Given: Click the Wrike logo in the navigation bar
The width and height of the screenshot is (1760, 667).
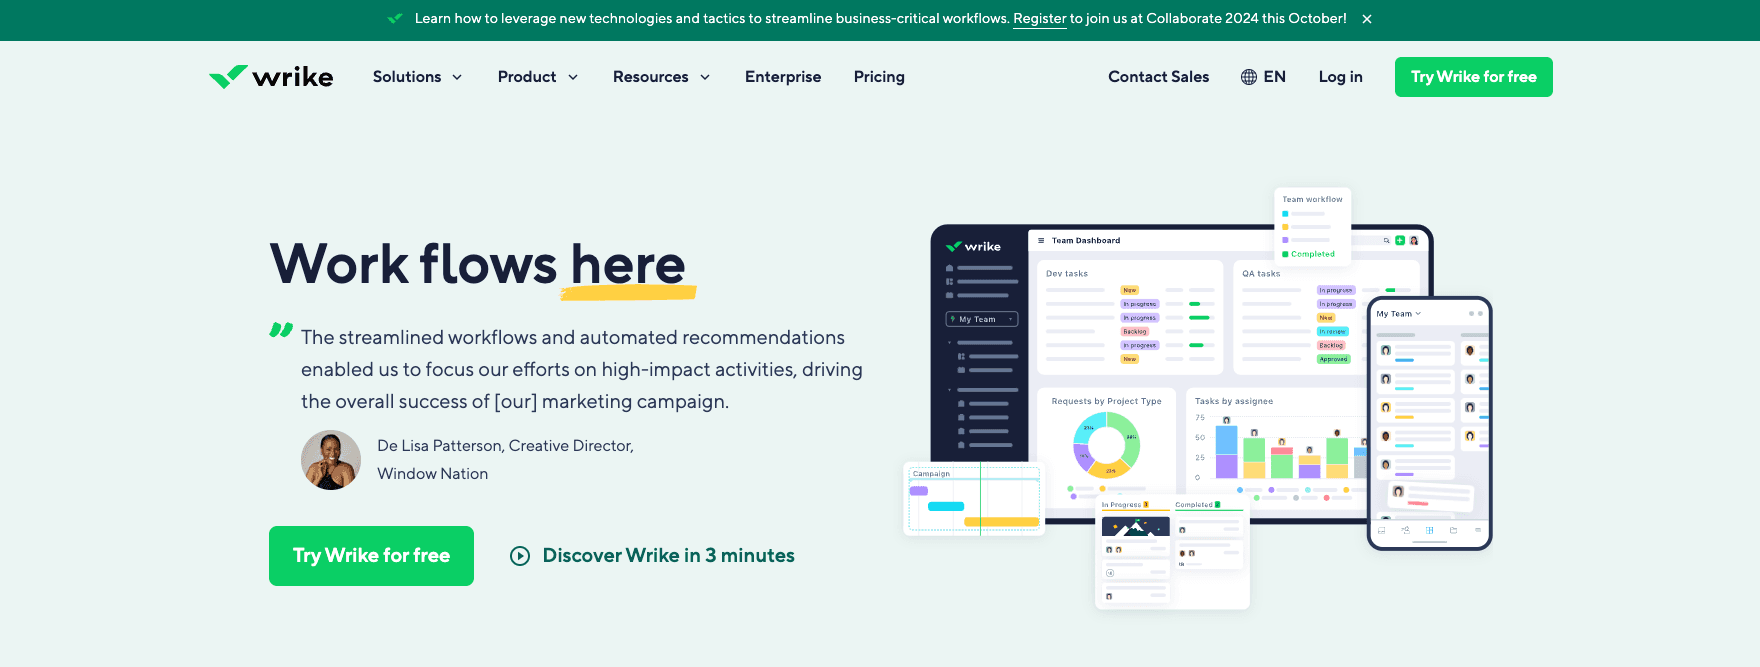Looking at the screenshot, I should click(x=271, y=77).
